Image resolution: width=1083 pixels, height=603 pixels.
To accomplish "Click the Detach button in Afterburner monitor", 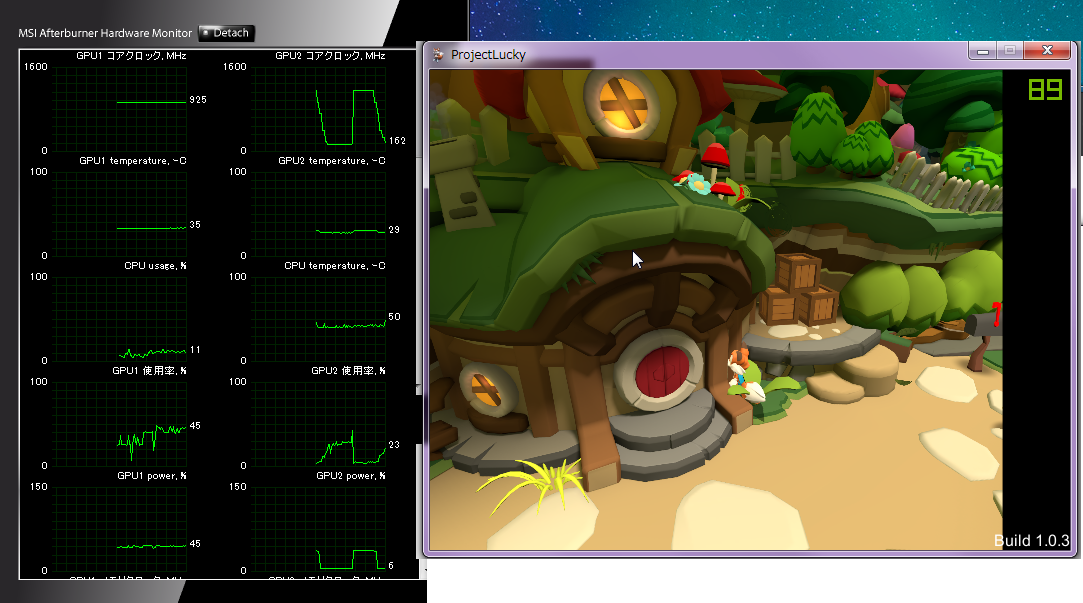I will point(227,33).
